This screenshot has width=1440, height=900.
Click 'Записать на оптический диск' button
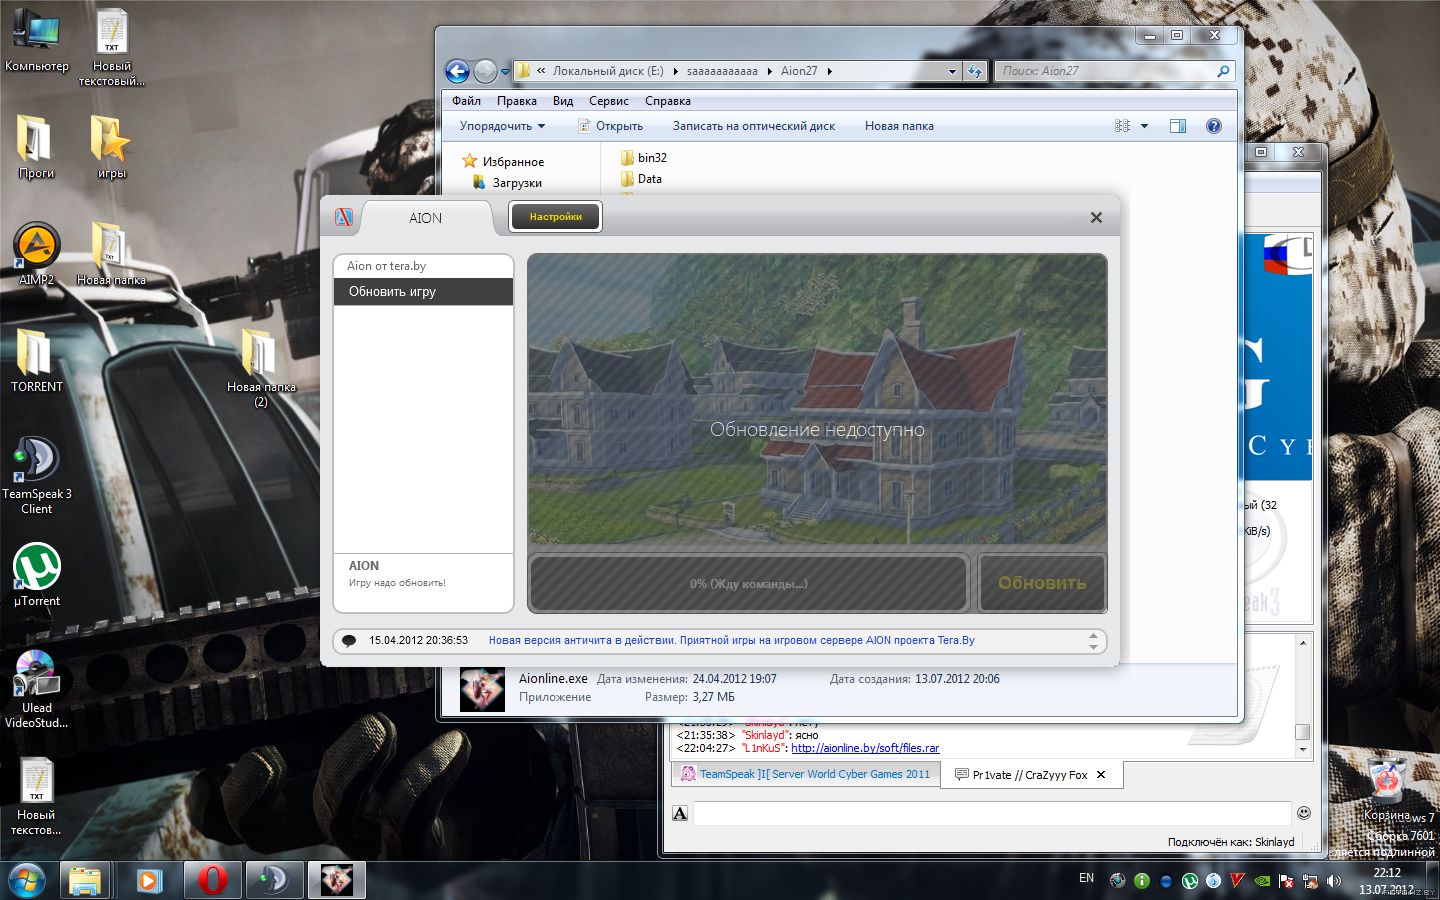coord(754,126)
